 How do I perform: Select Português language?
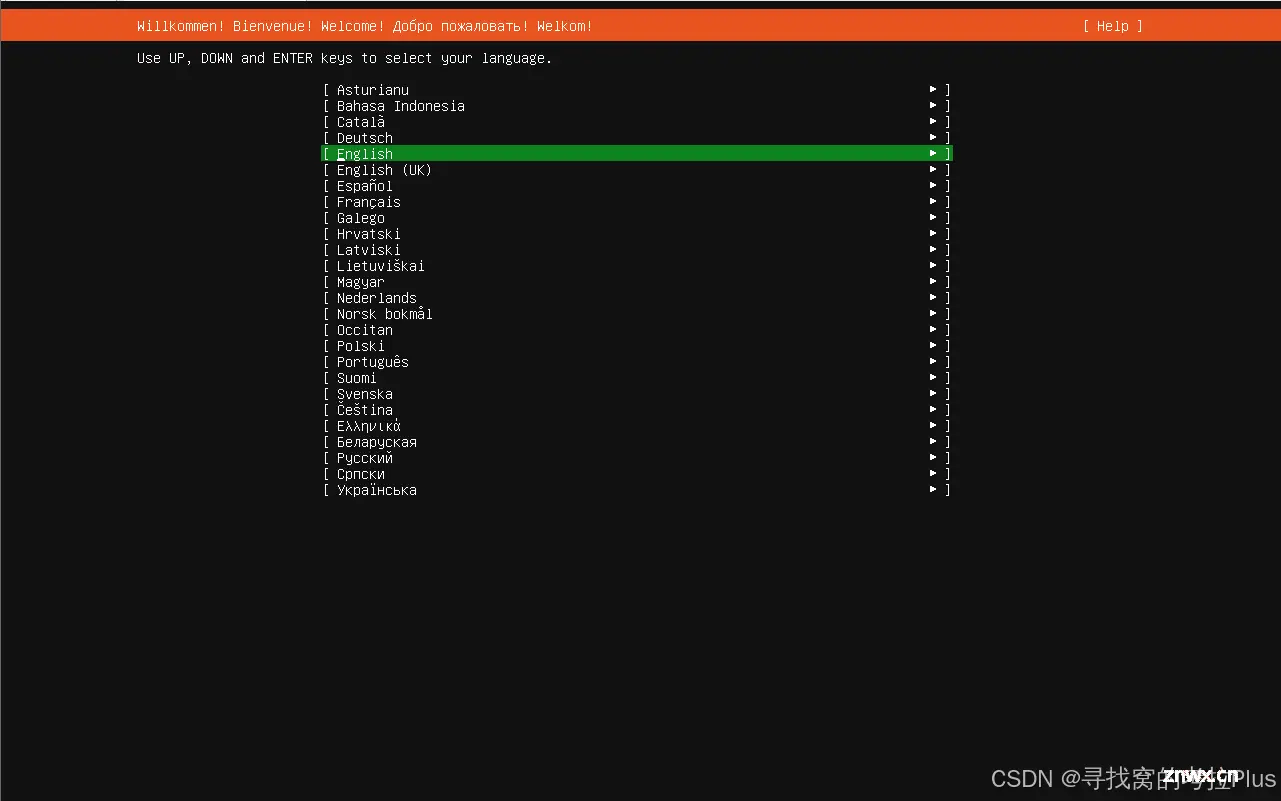[637, 362]
